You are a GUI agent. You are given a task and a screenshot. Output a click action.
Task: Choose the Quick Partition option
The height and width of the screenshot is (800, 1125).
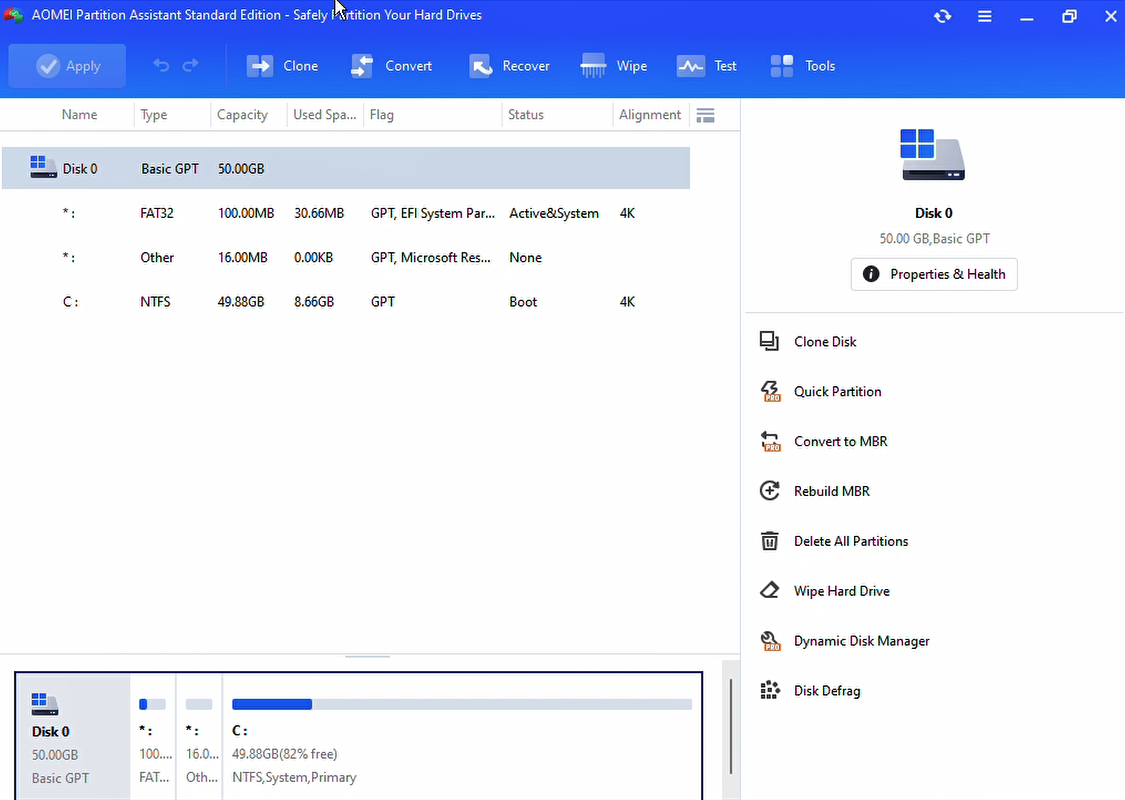[837, 392]
